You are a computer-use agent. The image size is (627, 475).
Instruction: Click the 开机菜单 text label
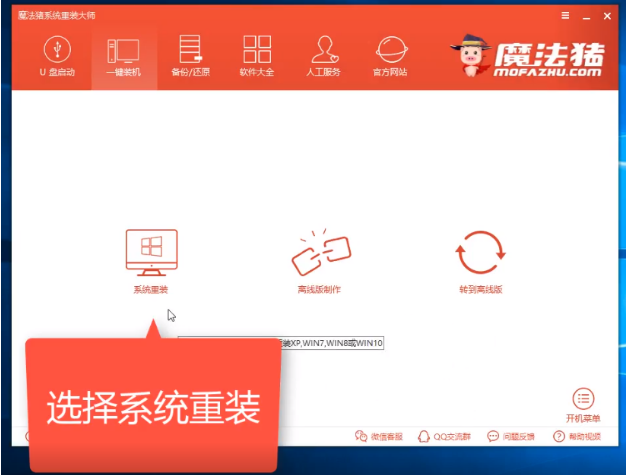point(583,418)
